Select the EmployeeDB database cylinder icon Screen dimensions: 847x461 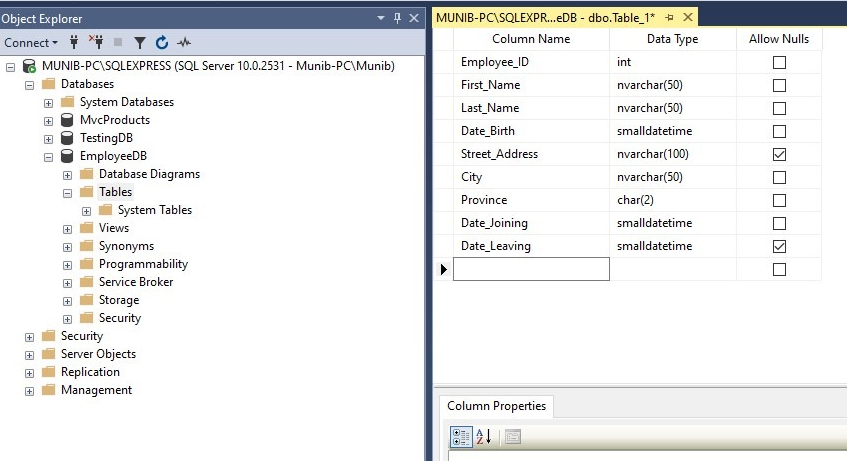point(67,156)
